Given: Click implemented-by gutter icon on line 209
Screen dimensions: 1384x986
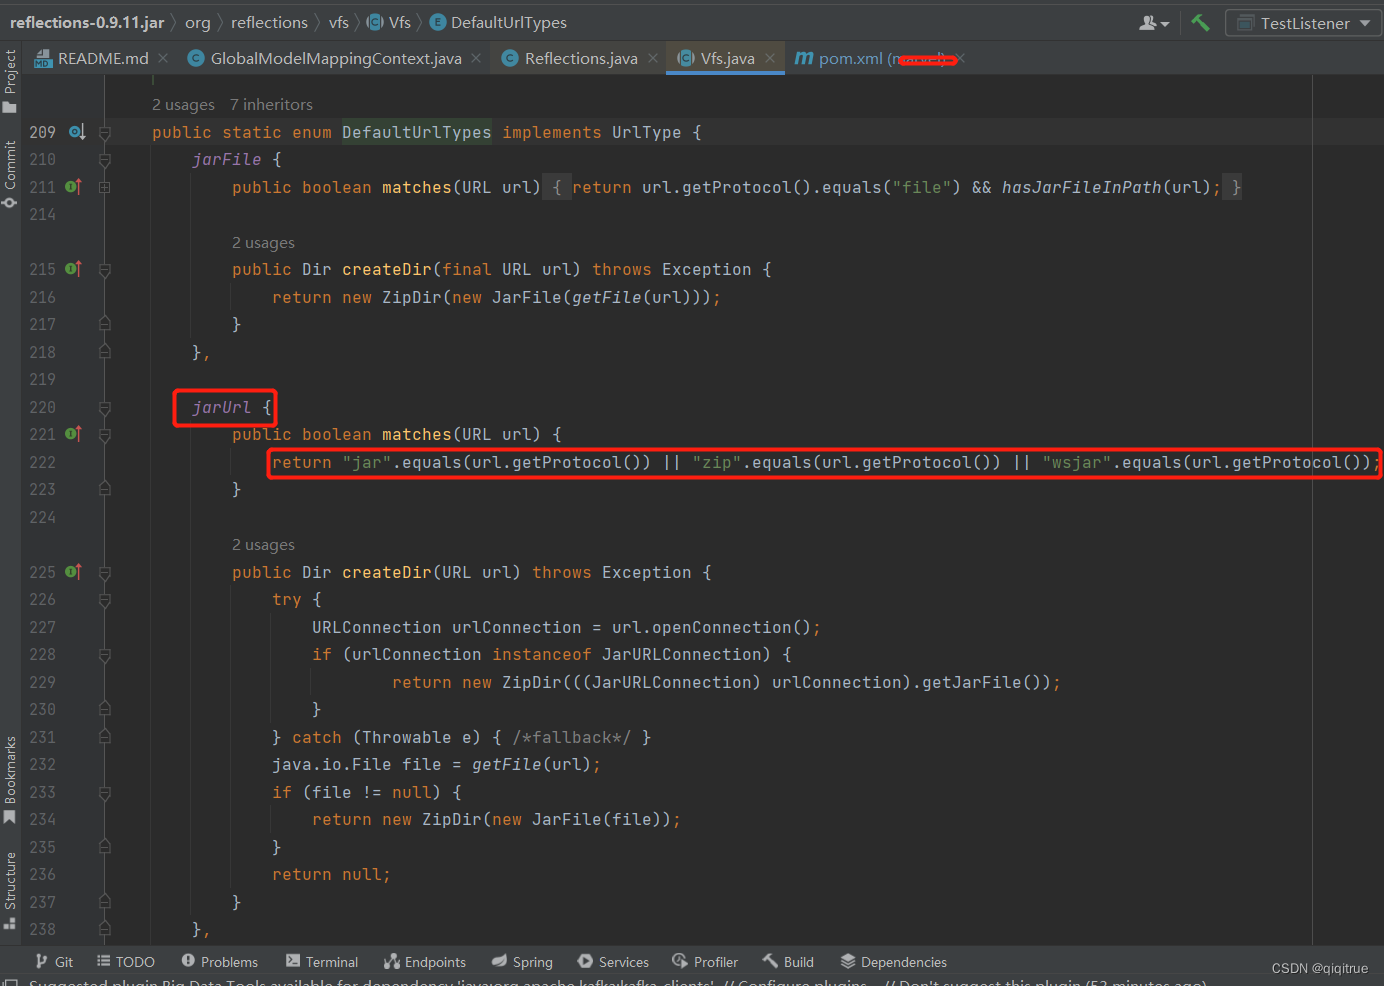Looking at the screenshot, I should click(x=77, y=132).
